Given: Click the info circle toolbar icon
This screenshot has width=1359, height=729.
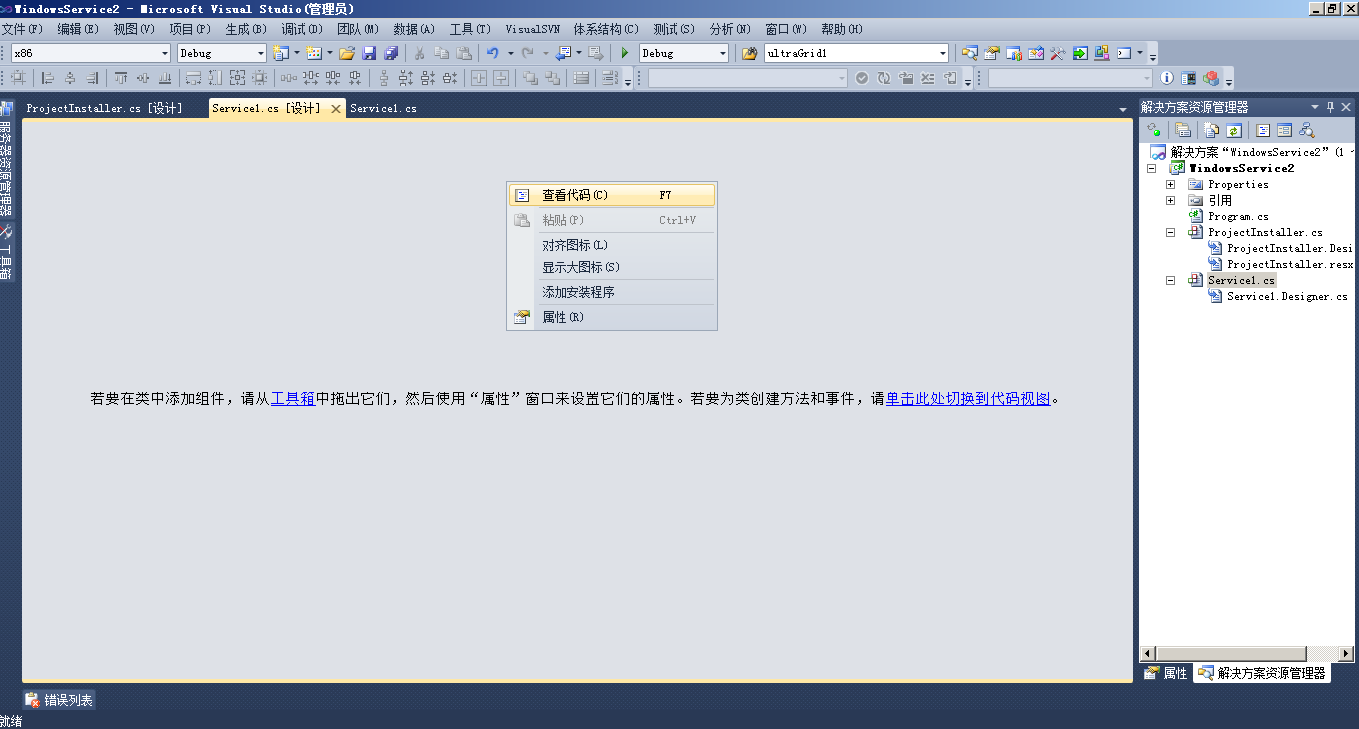Looking at the screenshot, I should click(x=1167, y=78).
